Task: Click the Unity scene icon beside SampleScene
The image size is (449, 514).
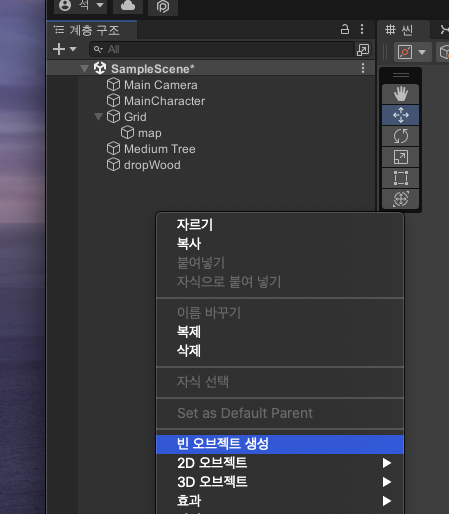Action: click(100, 68)
